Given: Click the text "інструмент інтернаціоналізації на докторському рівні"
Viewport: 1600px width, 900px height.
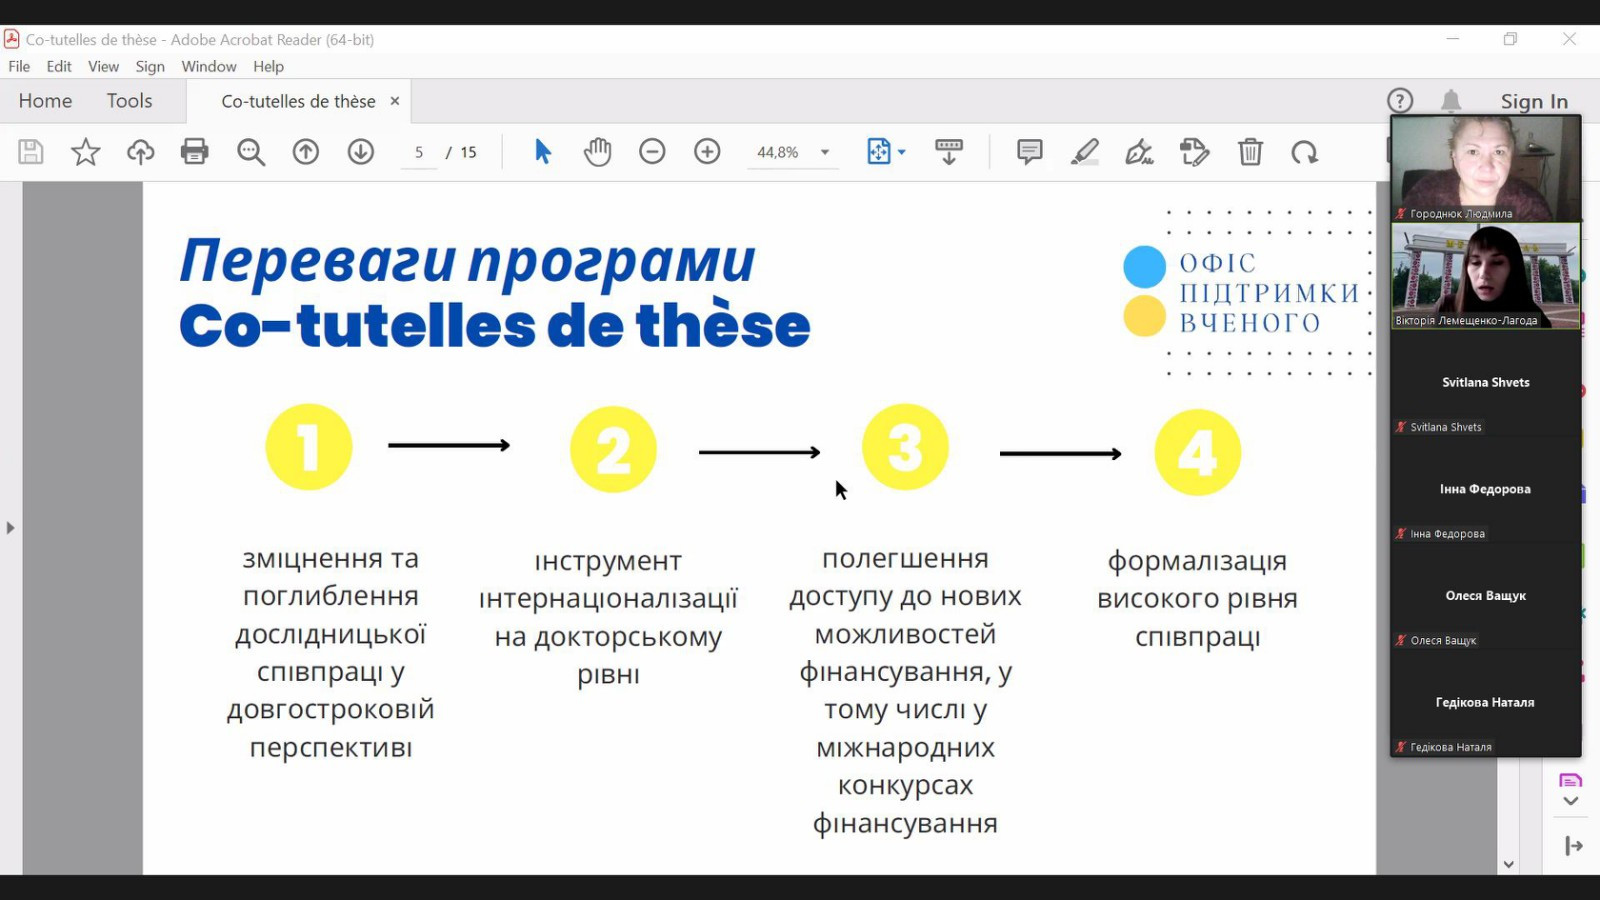Looking at the screenshot, I should point(608,618).
